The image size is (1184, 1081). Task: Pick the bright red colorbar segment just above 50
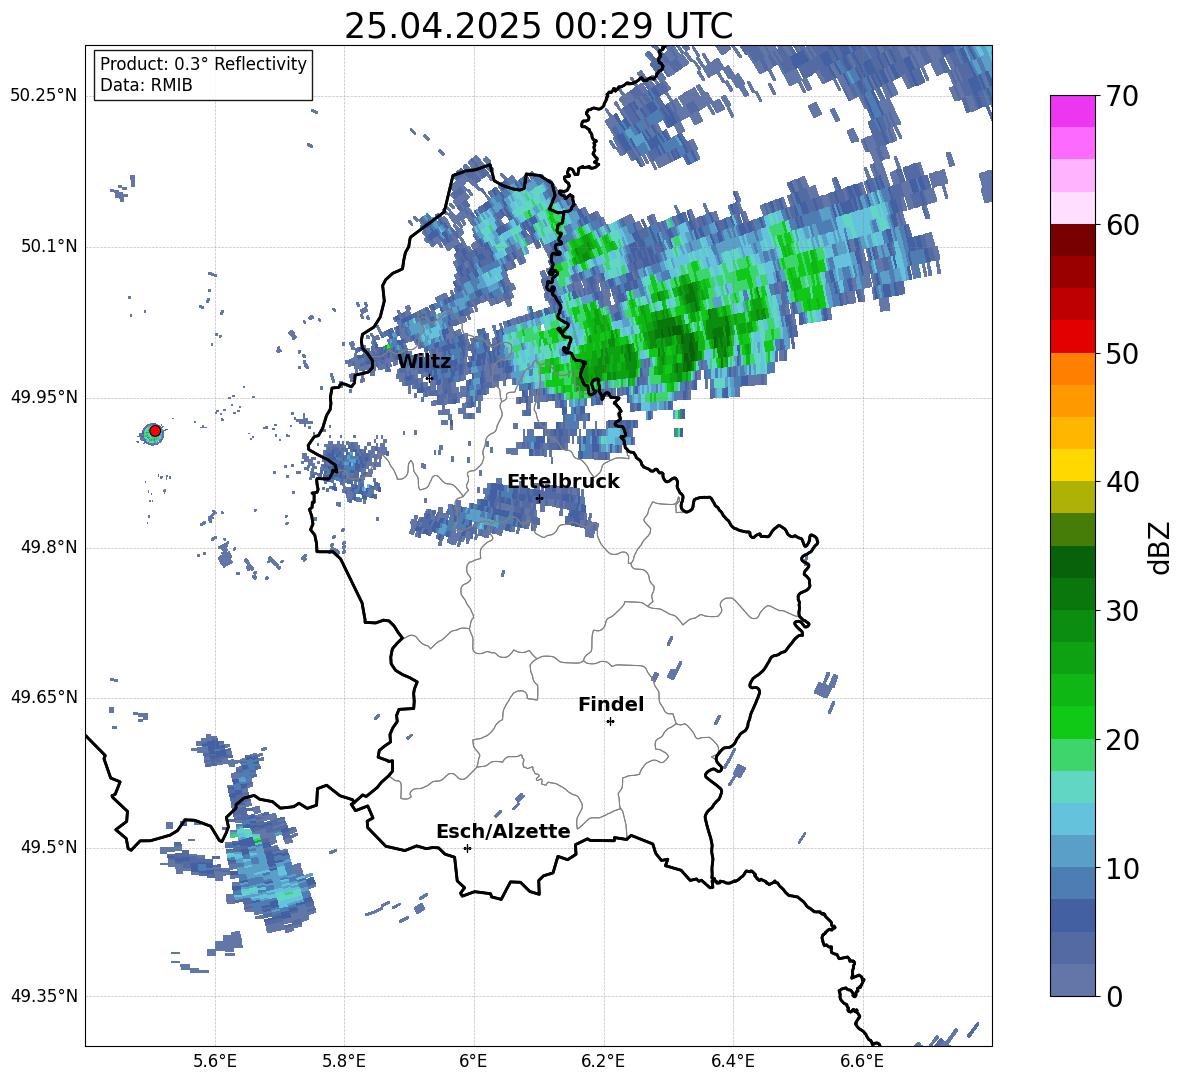pos(1072,337)
